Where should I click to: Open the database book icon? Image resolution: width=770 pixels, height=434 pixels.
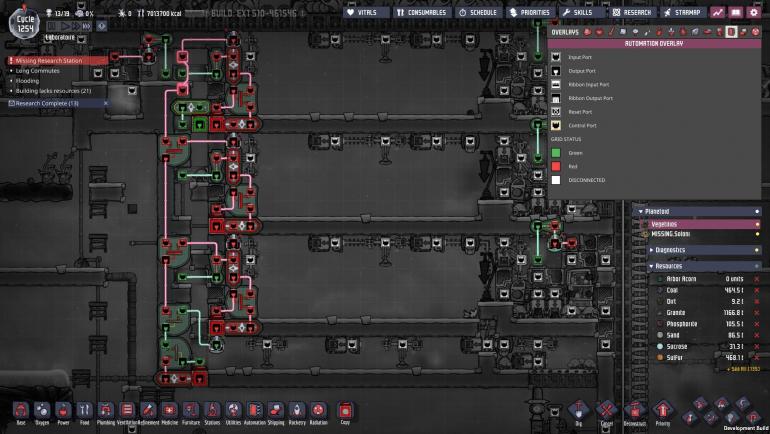point(735,13)
